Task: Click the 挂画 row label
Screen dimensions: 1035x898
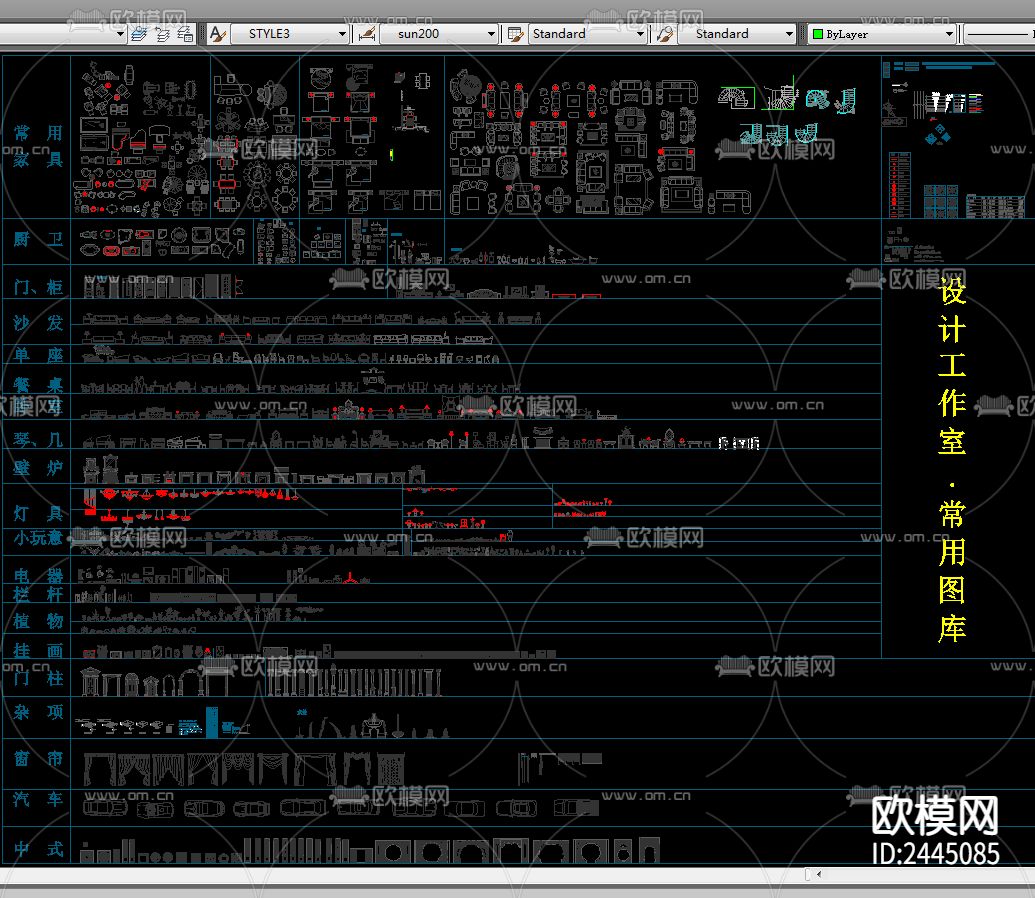Action: point(38,650)
